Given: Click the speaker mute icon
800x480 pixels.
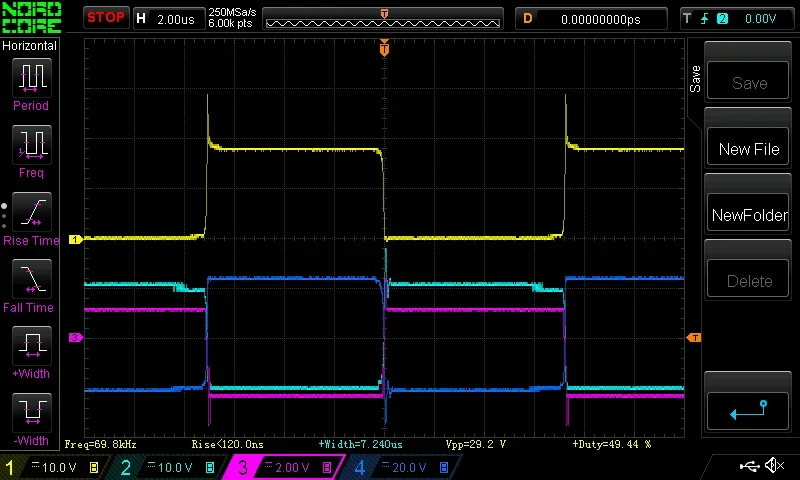Looking at the screenshot, I should point(774,466).
